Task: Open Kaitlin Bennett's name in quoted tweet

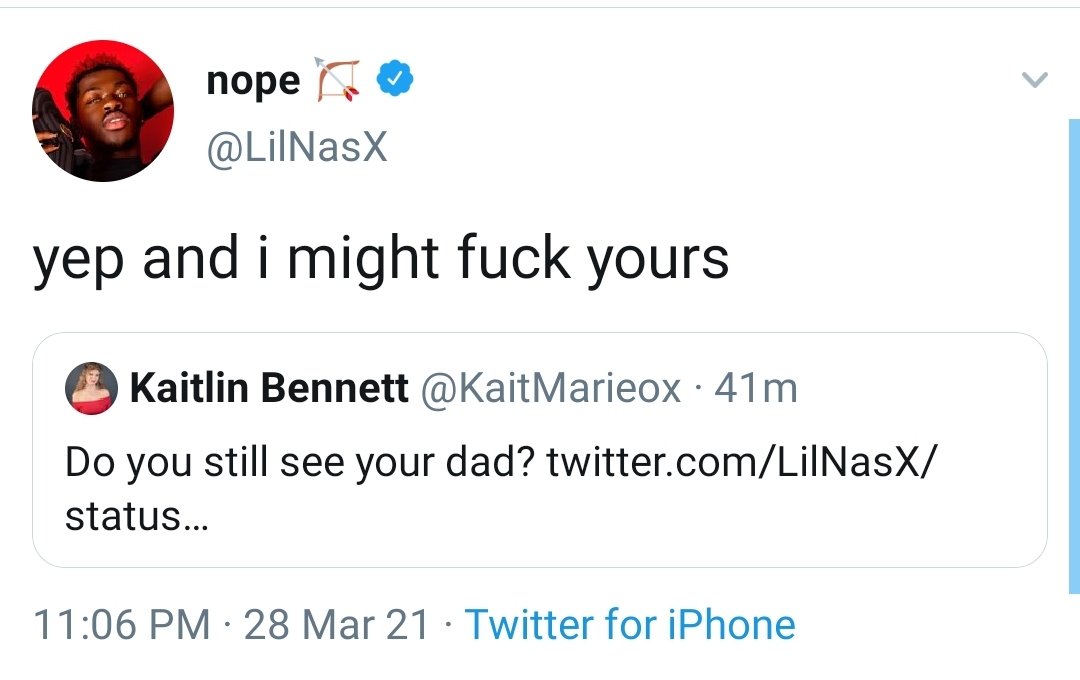Action: point(269,388)
